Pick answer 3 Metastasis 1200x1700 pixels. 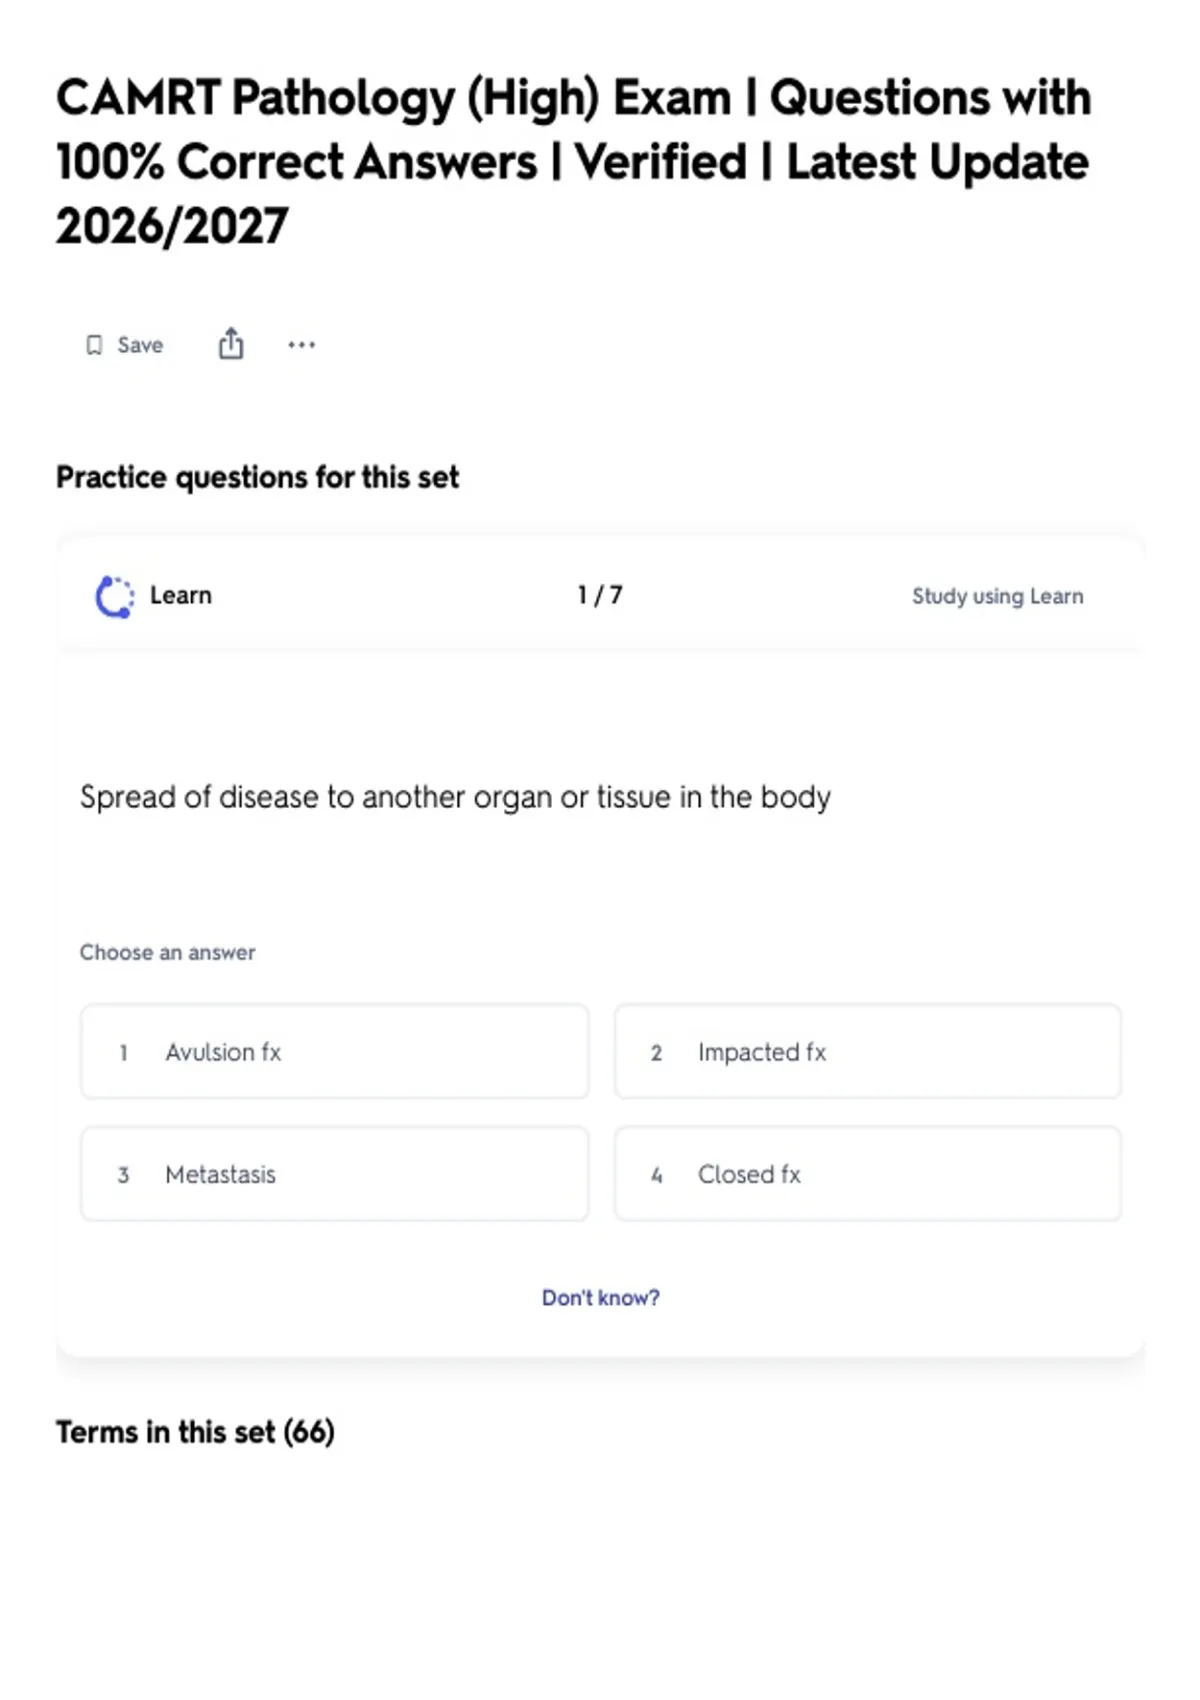(x=335, y=1174)
